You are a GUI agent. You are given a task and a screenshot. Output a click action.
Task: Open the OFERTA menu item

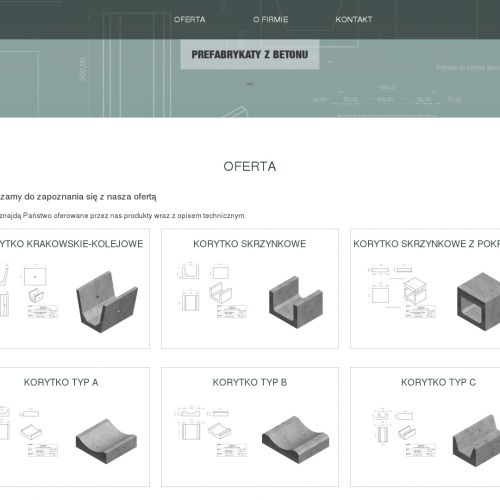point(189,19)
